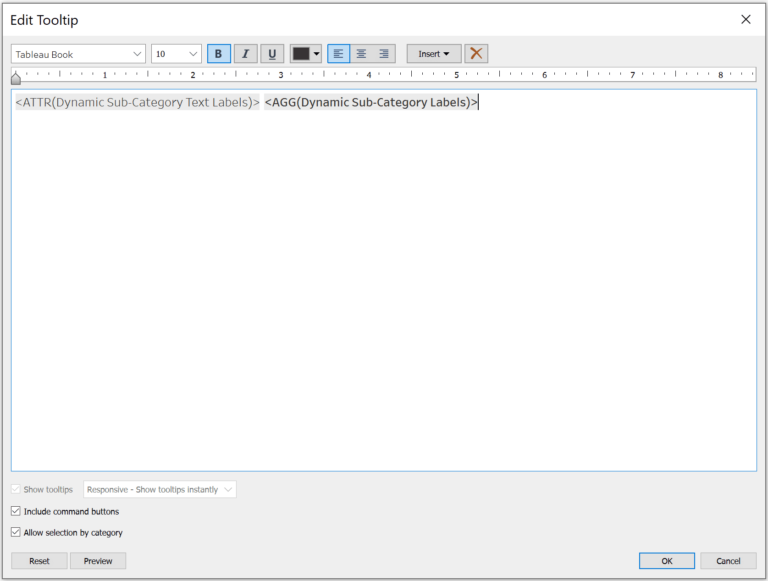
Task: Align text left
Action: click(x=338, y=54)
